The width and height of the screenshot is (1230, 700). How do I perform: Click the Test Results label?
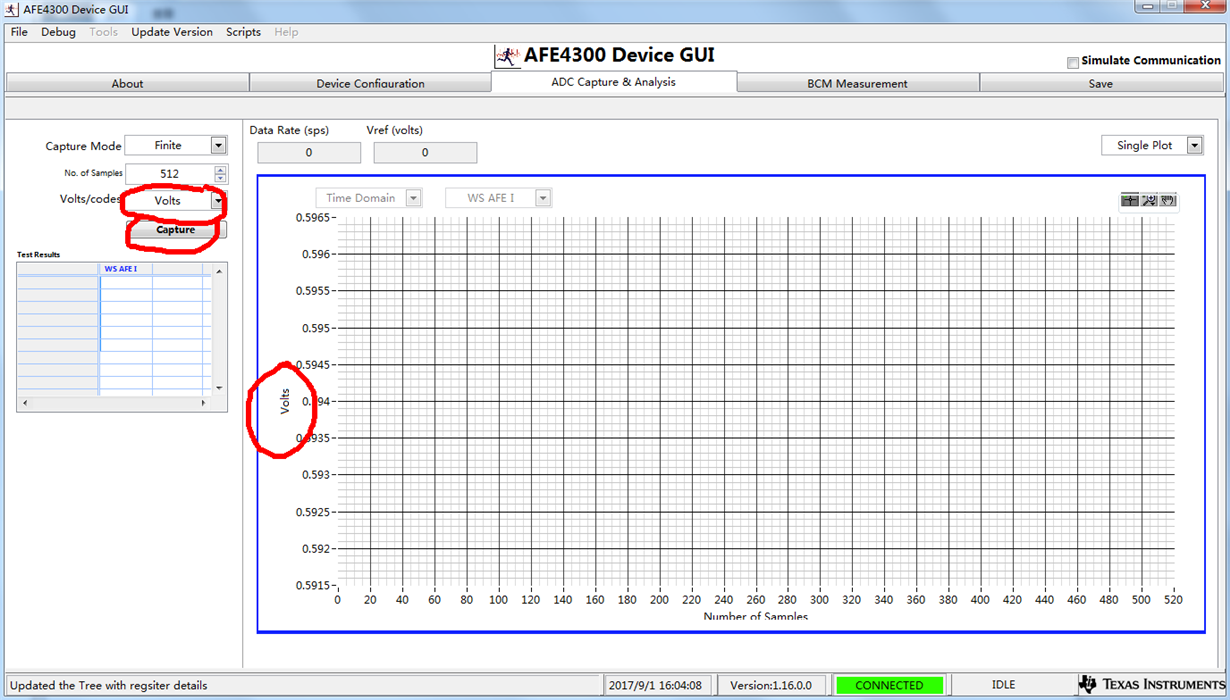coord(38,255)
